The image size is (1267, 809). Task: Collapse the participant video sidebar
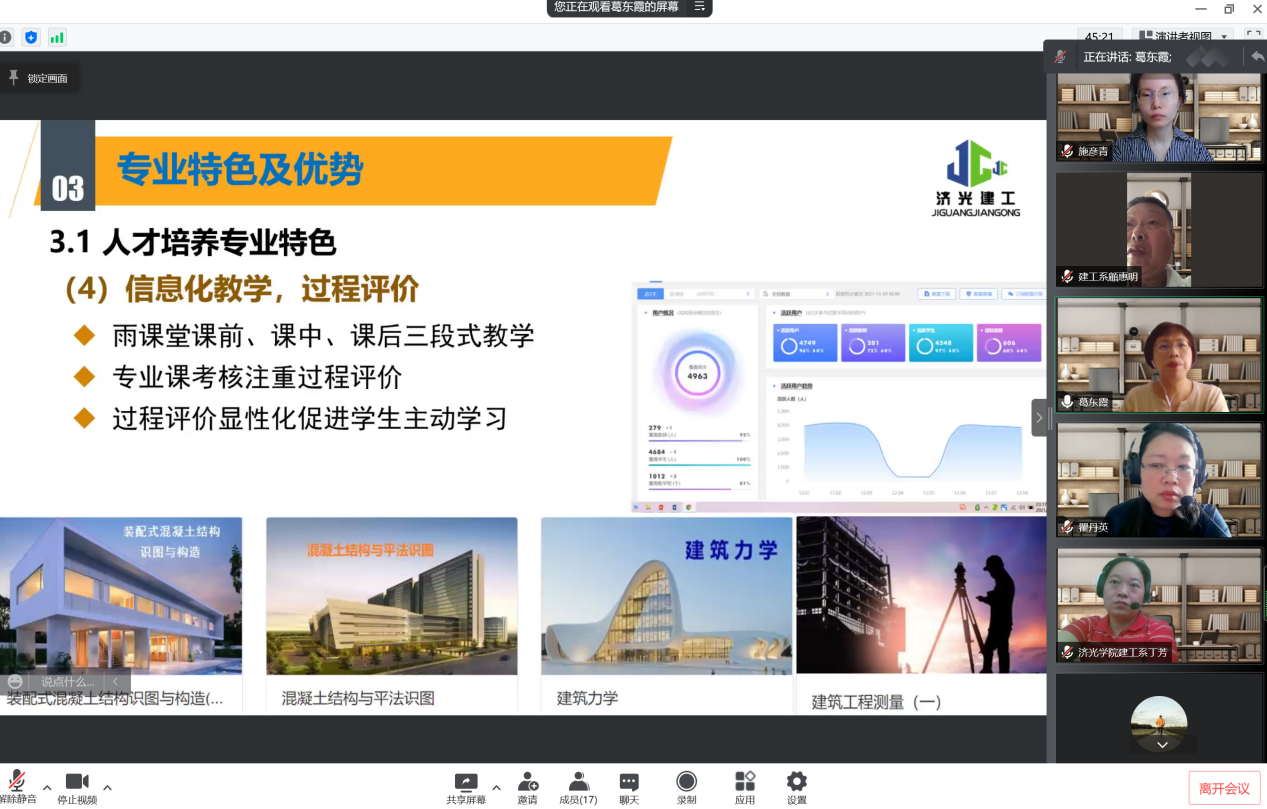1039,418
